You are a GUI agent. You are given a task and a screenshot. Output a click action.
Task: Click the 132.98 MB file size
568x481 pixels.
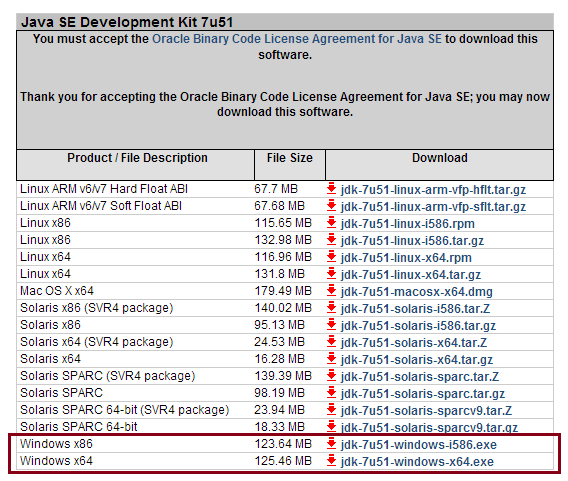(x=283, y=240)
